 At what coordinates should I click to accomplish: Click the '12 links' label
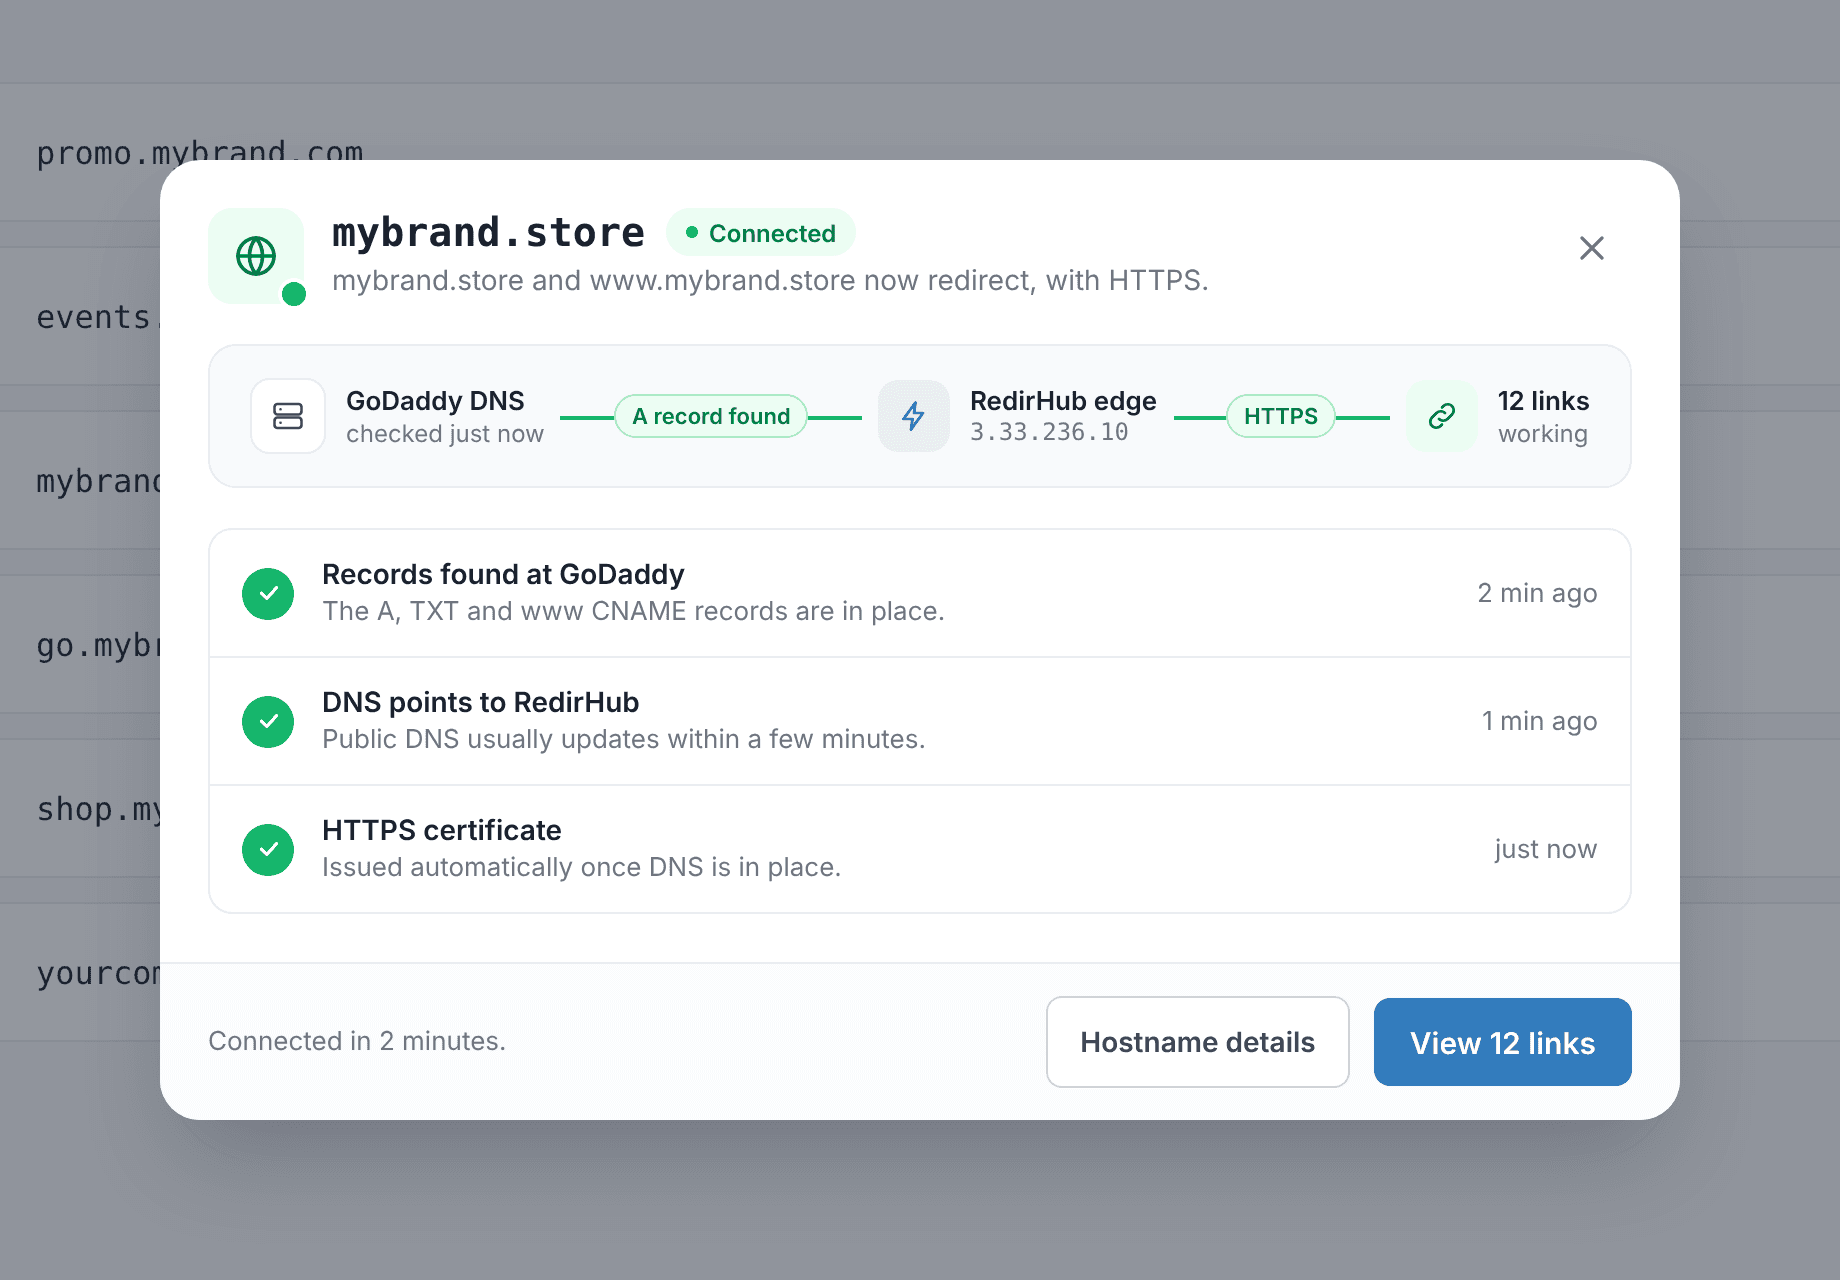[1543, 401]
